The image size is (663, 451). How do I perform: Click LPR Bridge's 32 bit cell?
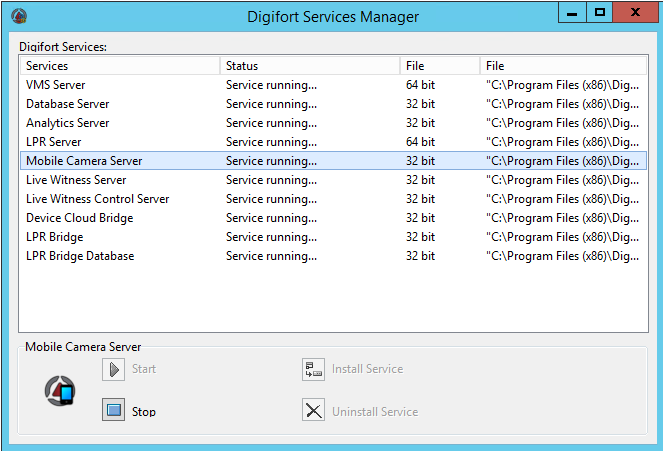click(x=420, y=237)
